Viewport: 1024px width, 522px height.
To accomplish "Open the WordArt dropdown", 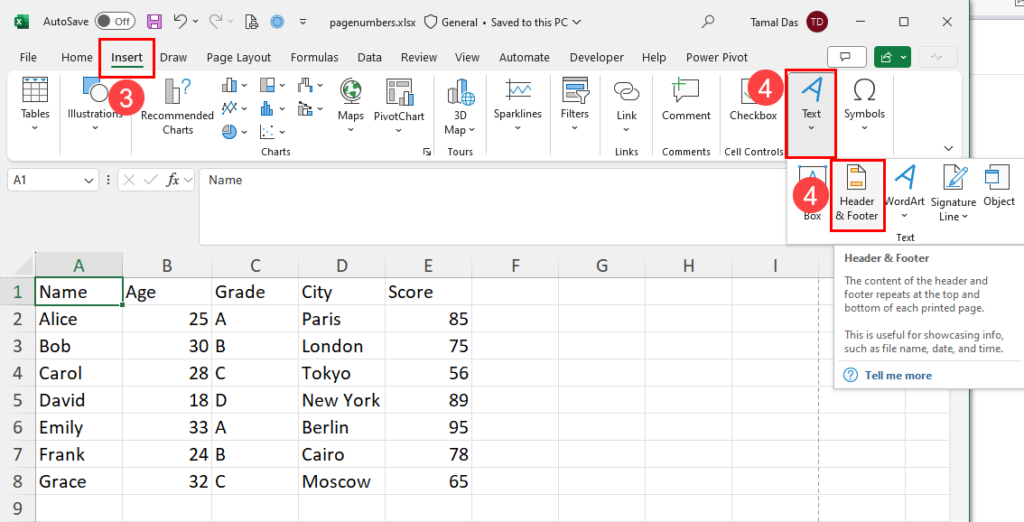I will [904, 216].
